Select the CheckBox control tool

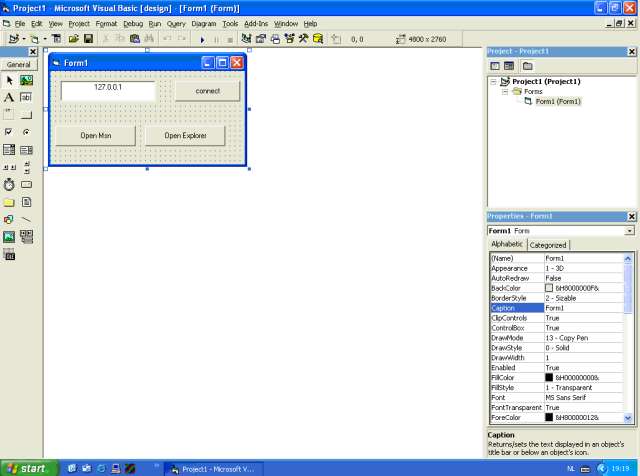coord(9,132)
